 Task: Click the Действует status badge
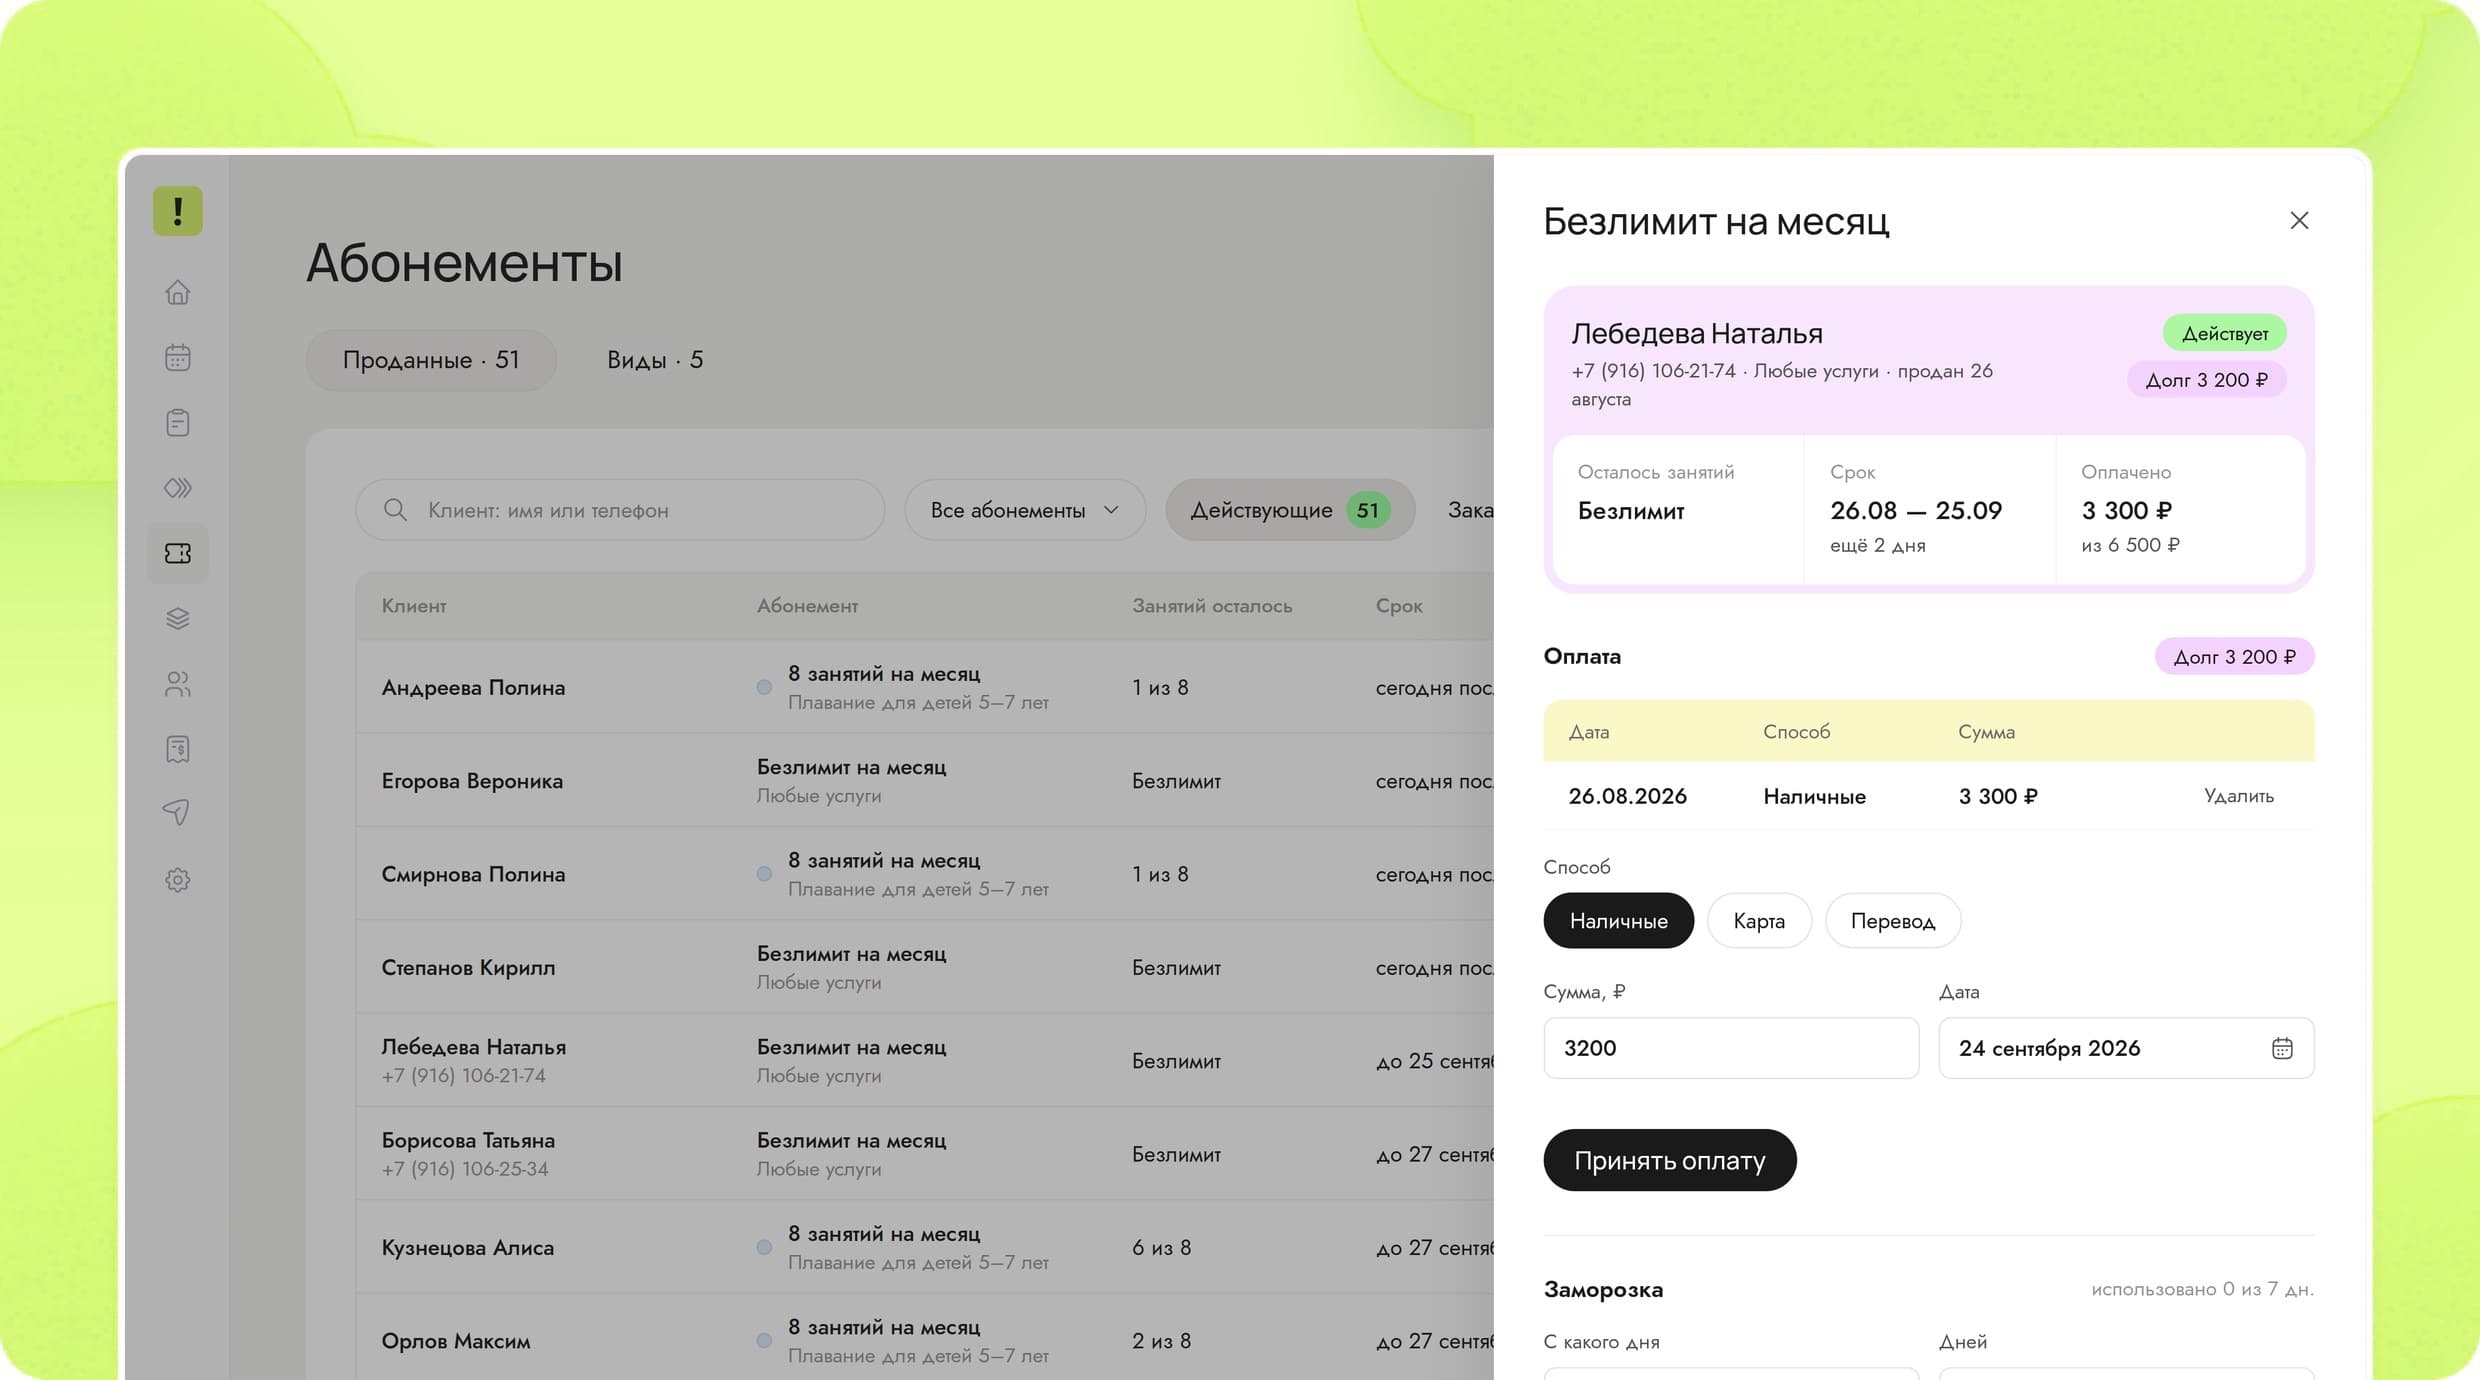coord(2224,333)
